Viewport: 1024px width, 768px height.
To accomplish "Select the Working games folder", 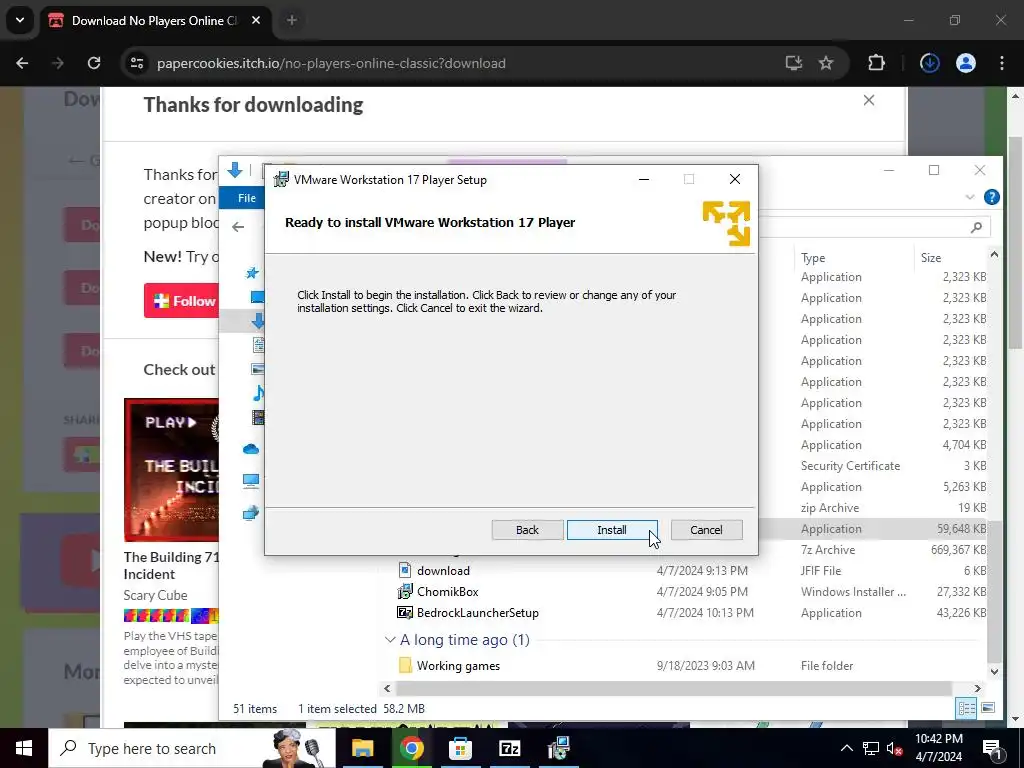I will click(458, 665).
